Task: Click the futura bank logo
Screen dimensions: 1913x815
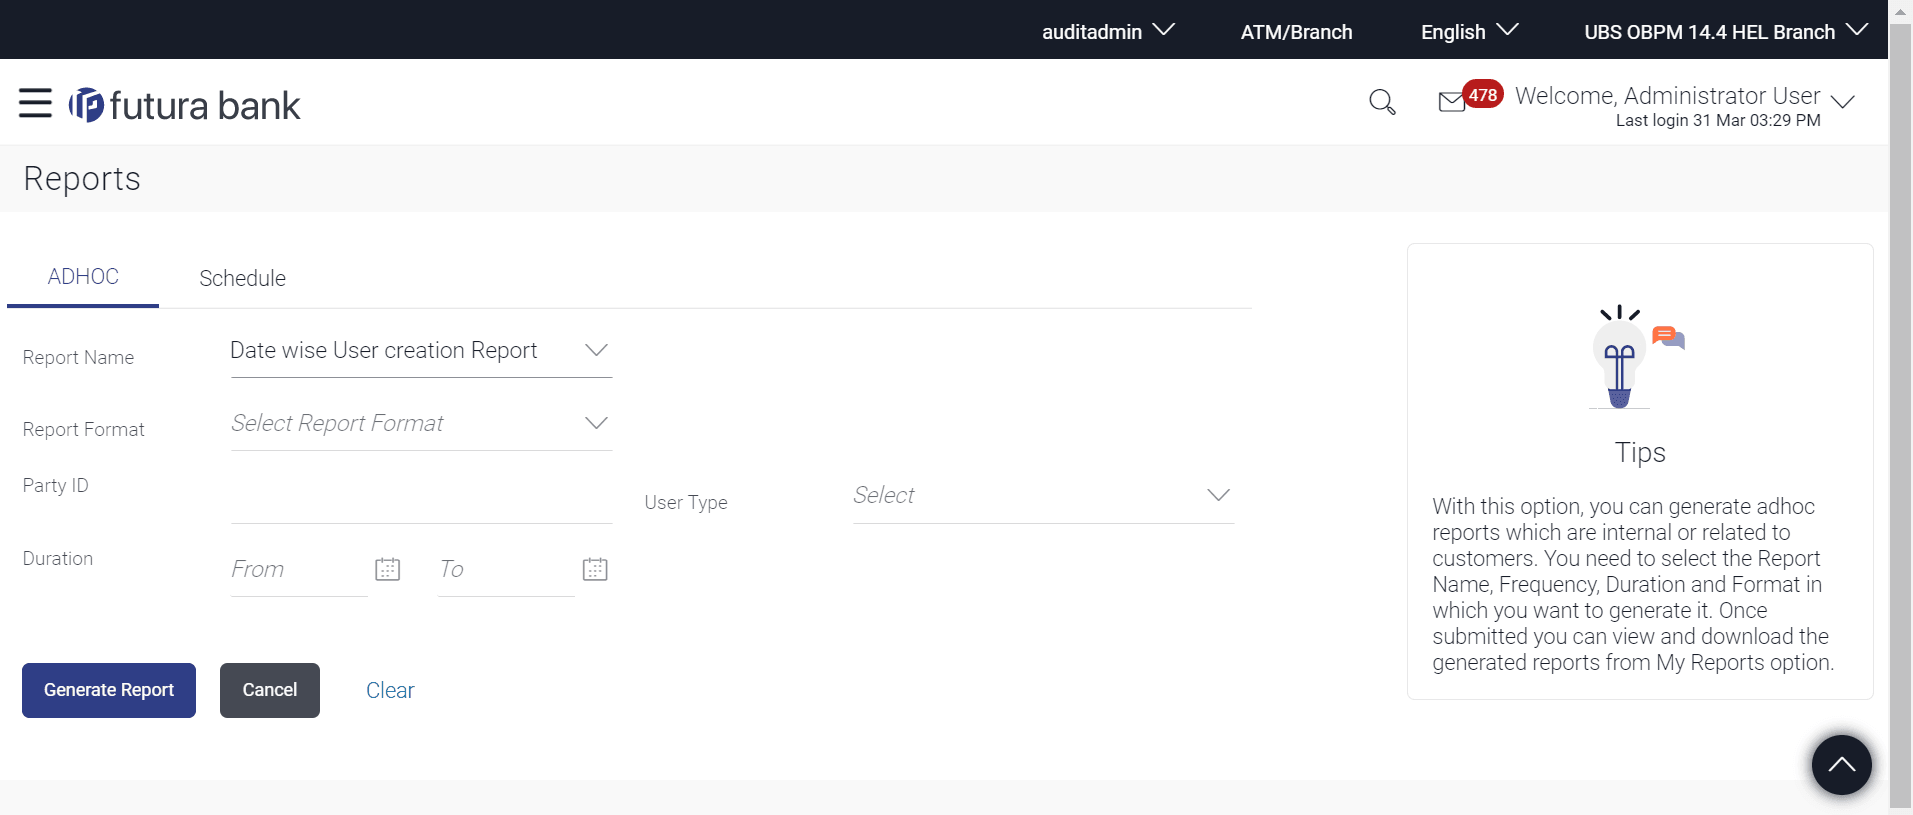Action: click(x=185, y=105)
